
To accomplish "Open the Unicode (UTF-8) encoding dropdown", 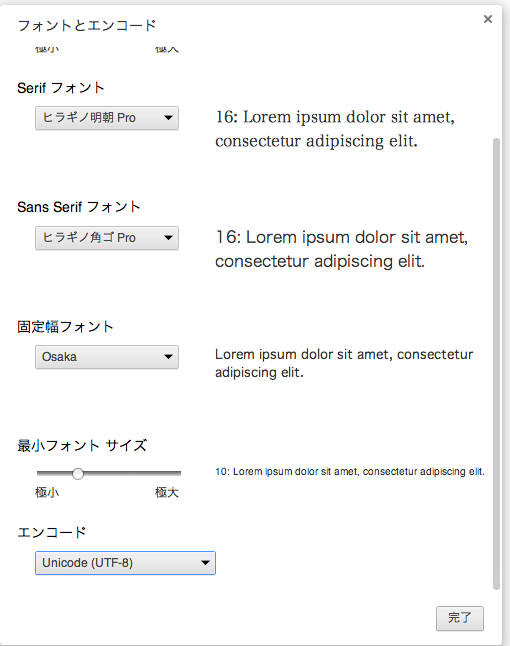I will click(125, 563).
